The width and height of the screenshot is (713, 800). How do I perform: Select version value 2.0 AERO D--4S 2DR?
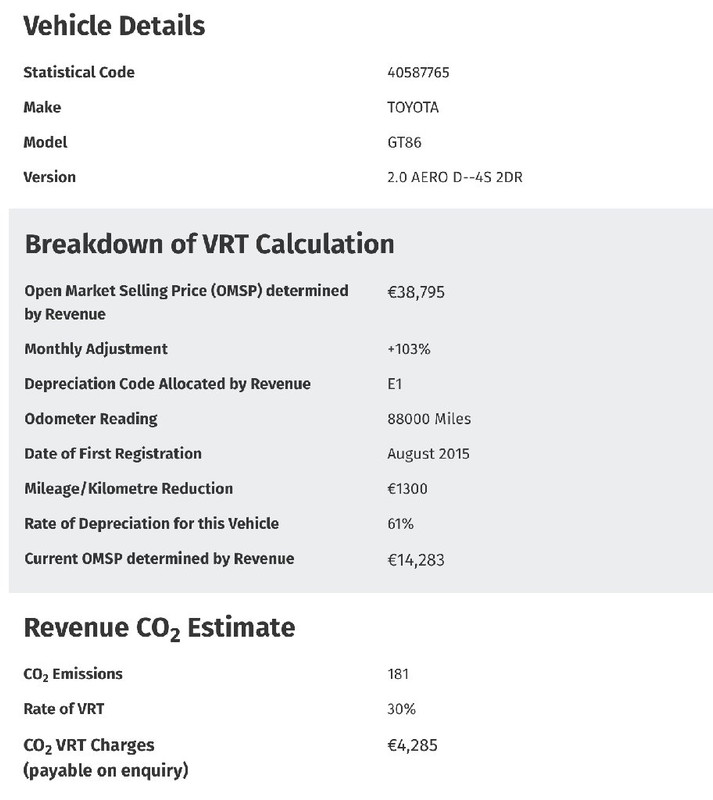point(455,177)
